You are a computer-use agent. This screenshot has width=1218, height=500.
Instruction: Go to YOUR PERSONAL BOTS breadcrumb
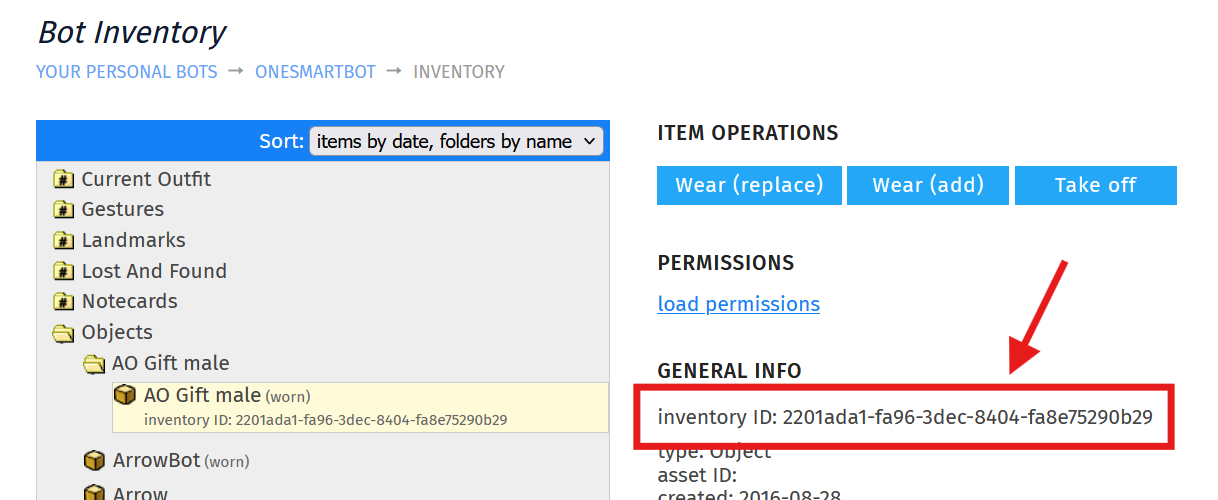pyautogui.click(x=126, y=72)
